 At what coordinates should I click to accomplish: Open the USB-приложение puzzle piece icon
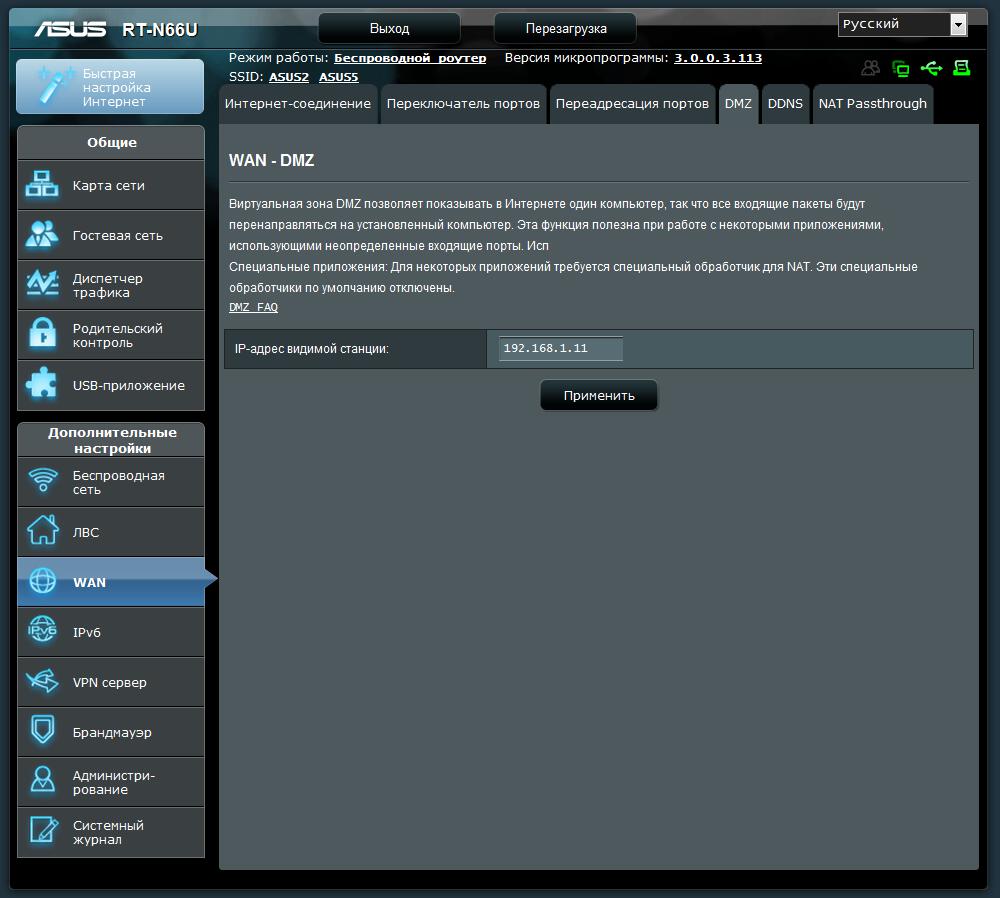coord(42,384)
